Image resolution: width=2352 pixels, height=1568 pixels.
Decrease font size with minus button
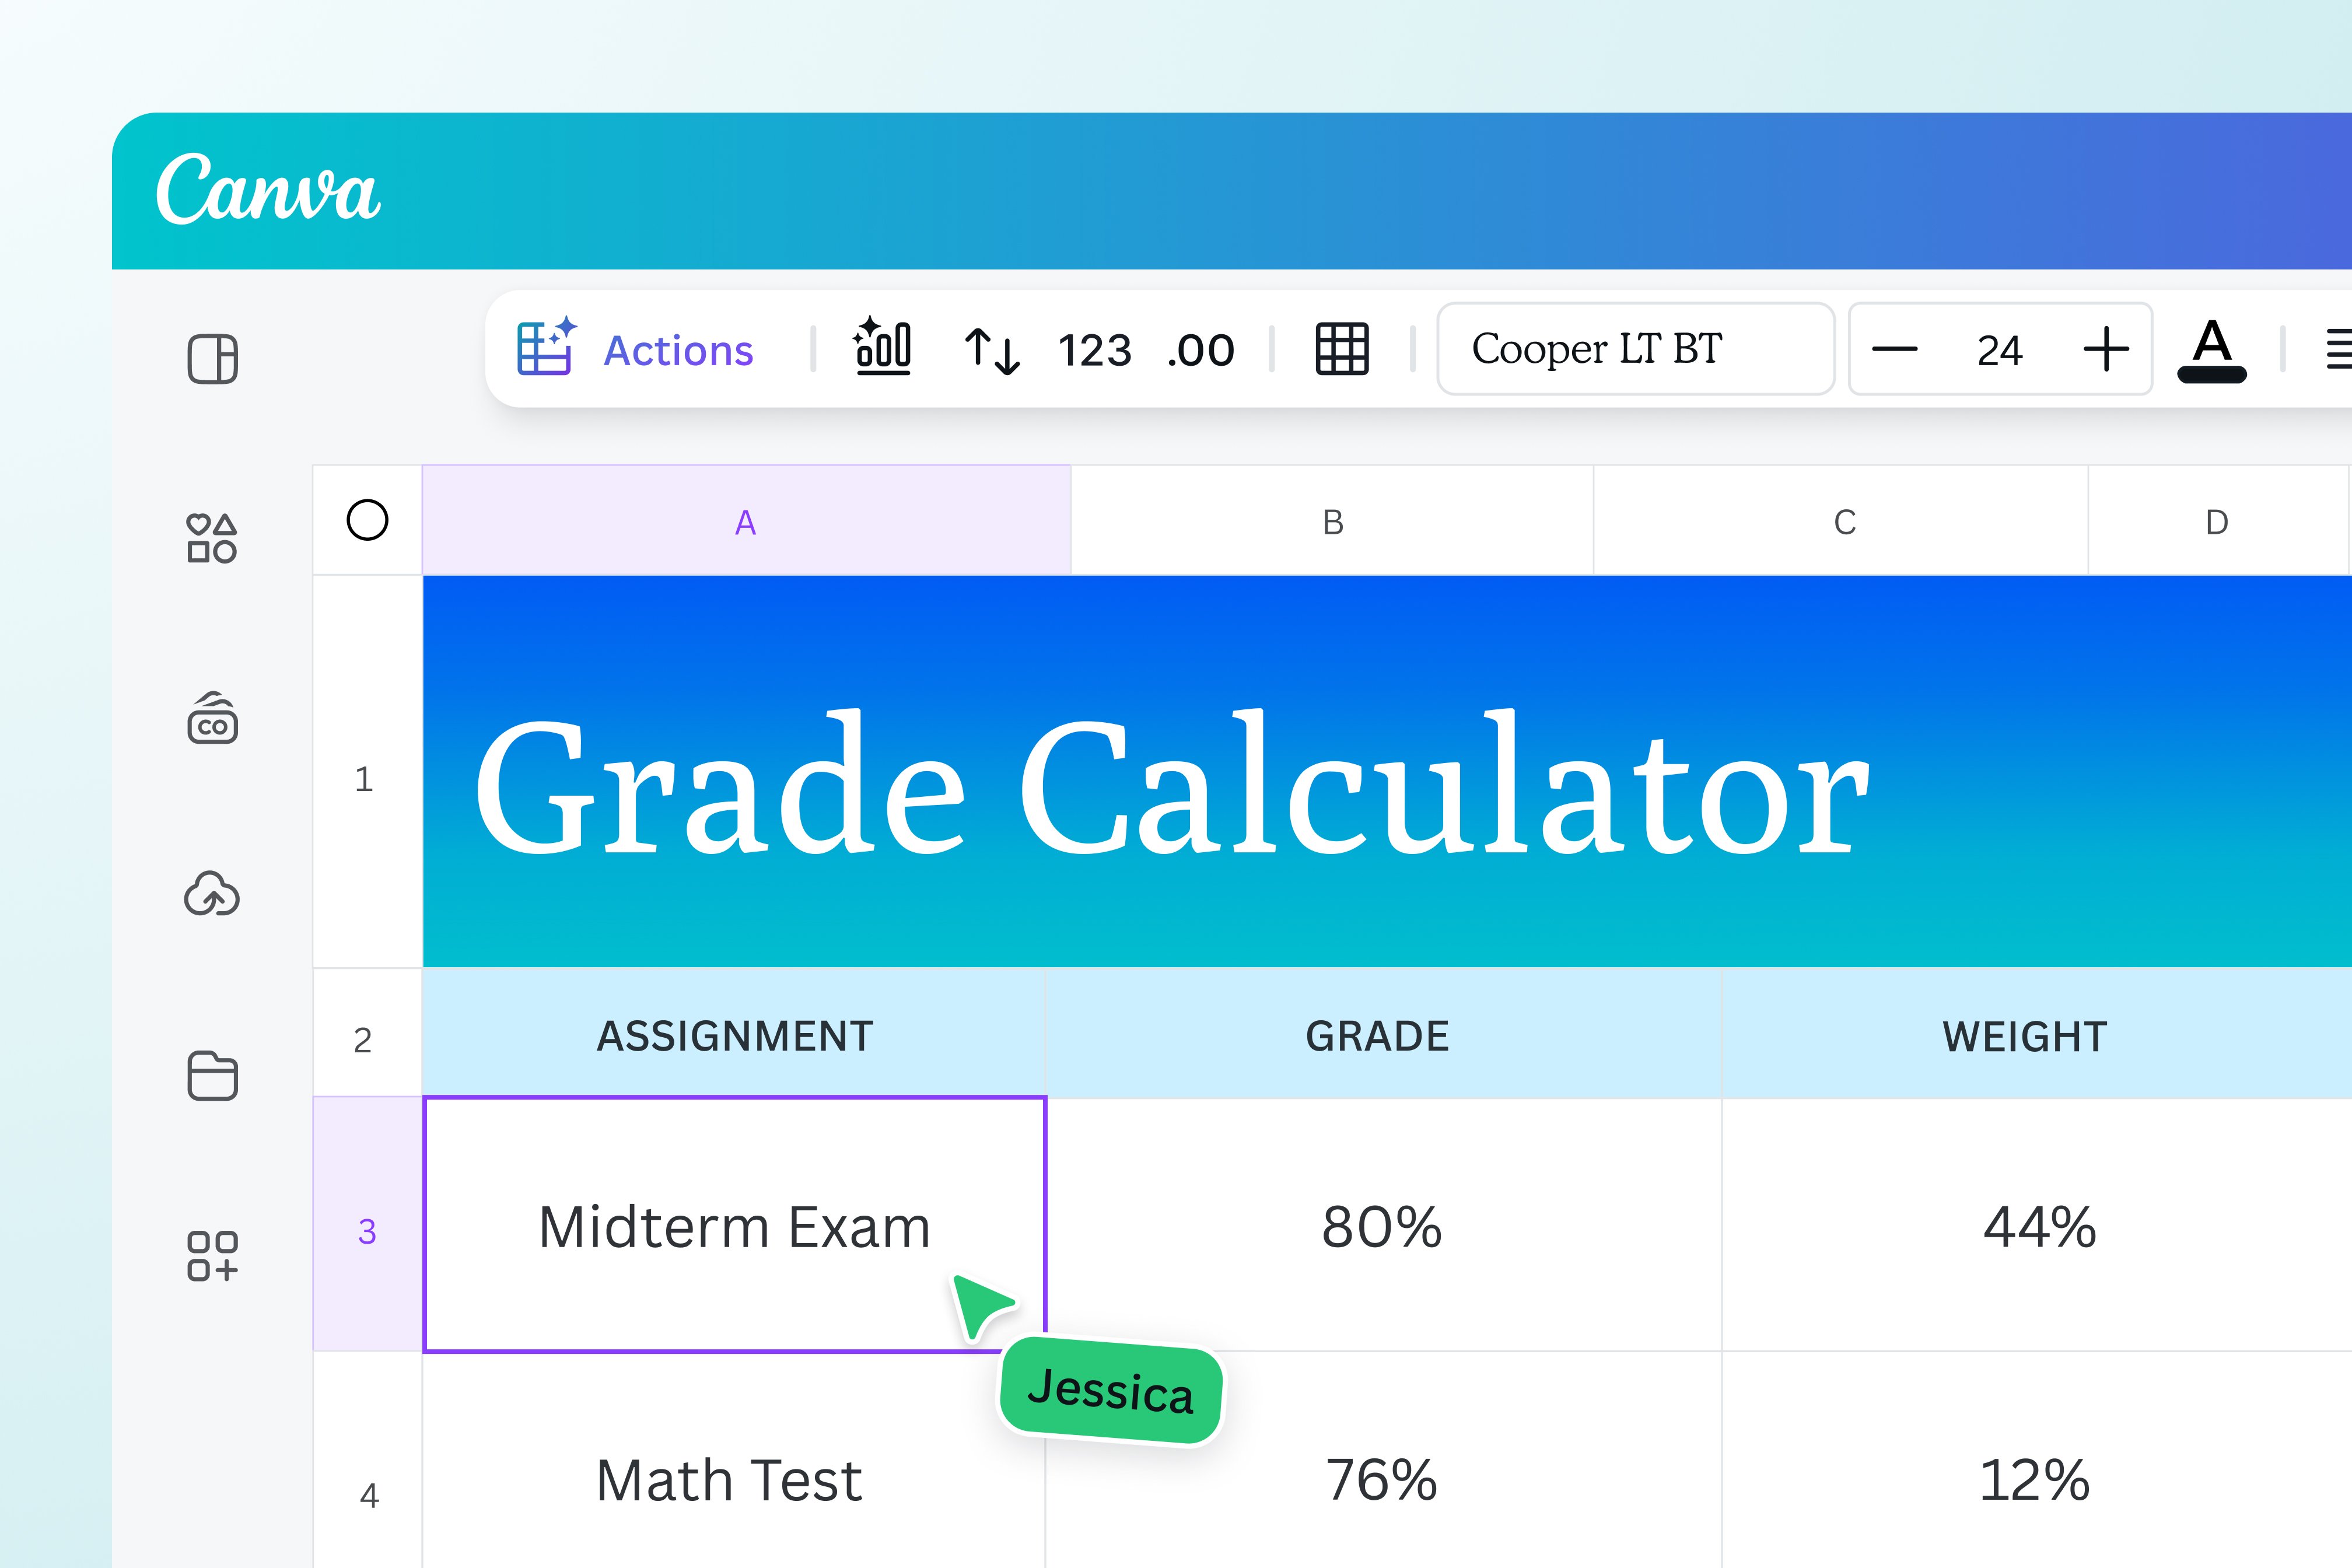tap(1894, 349)
